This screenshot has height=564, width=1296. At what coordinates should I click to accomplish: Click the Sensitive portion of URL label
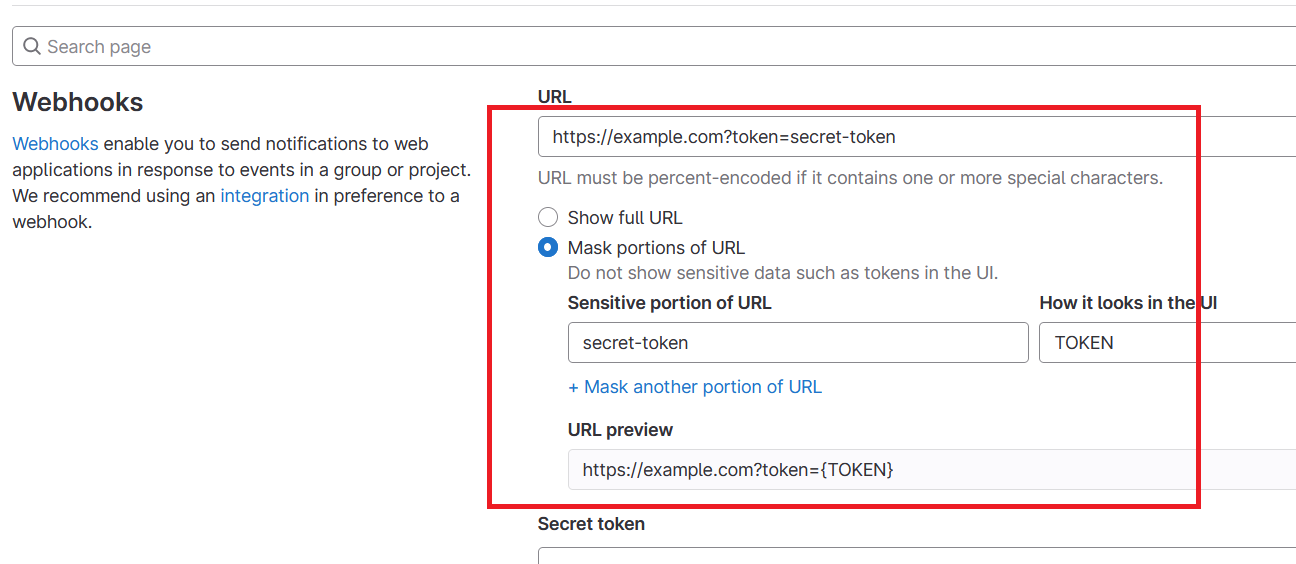[x=669, y=303]
